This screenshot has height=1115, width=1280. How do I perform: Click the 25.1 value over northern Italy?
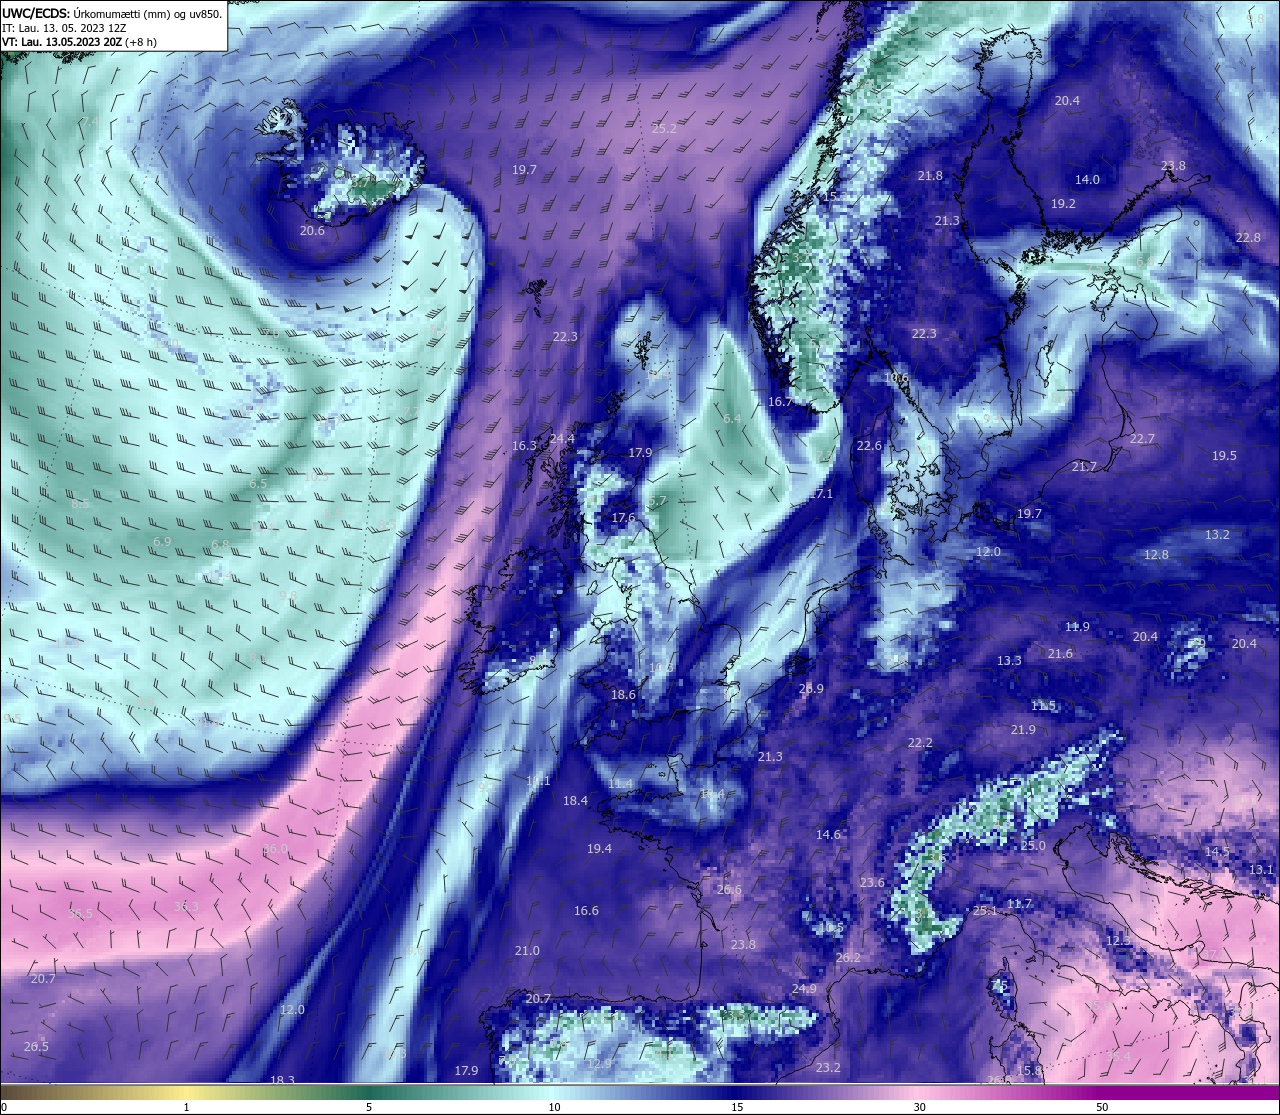985,911
